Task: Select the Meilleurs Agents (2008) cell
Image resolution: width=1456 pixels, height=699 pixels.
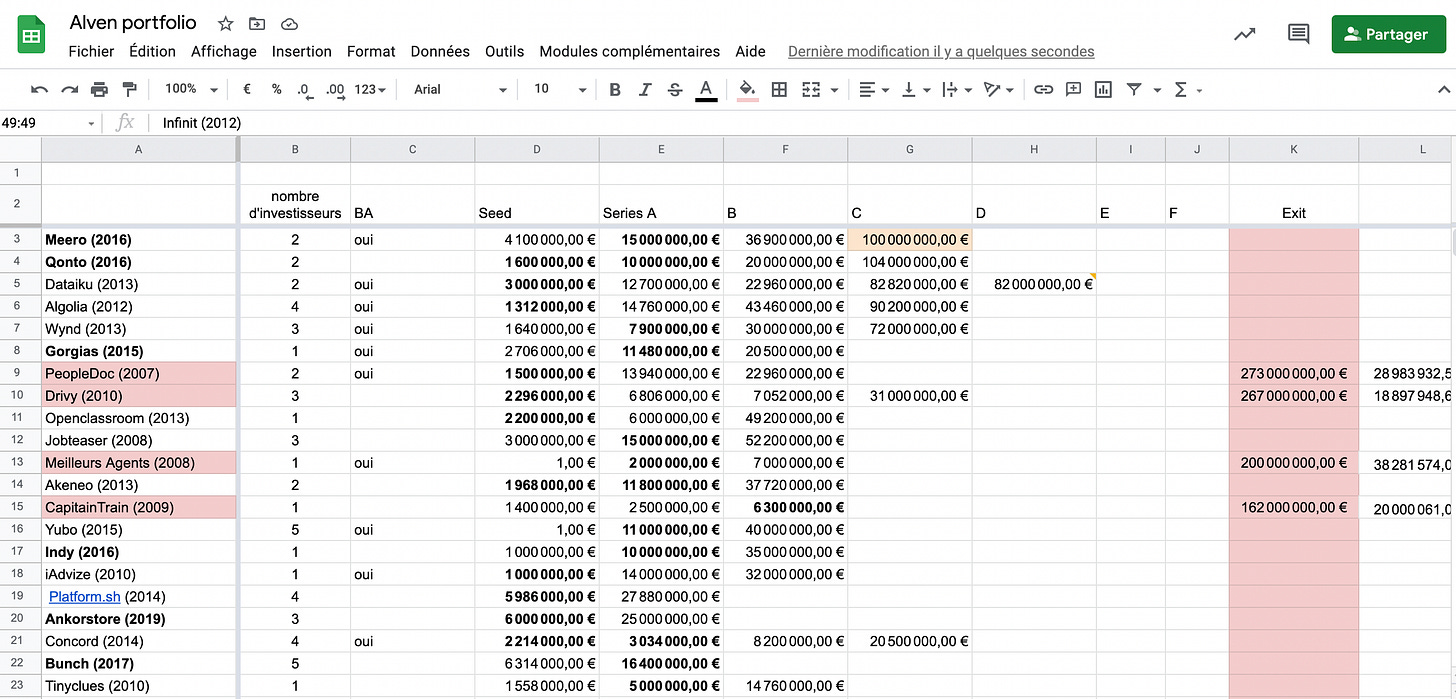Action: point(139,462)
